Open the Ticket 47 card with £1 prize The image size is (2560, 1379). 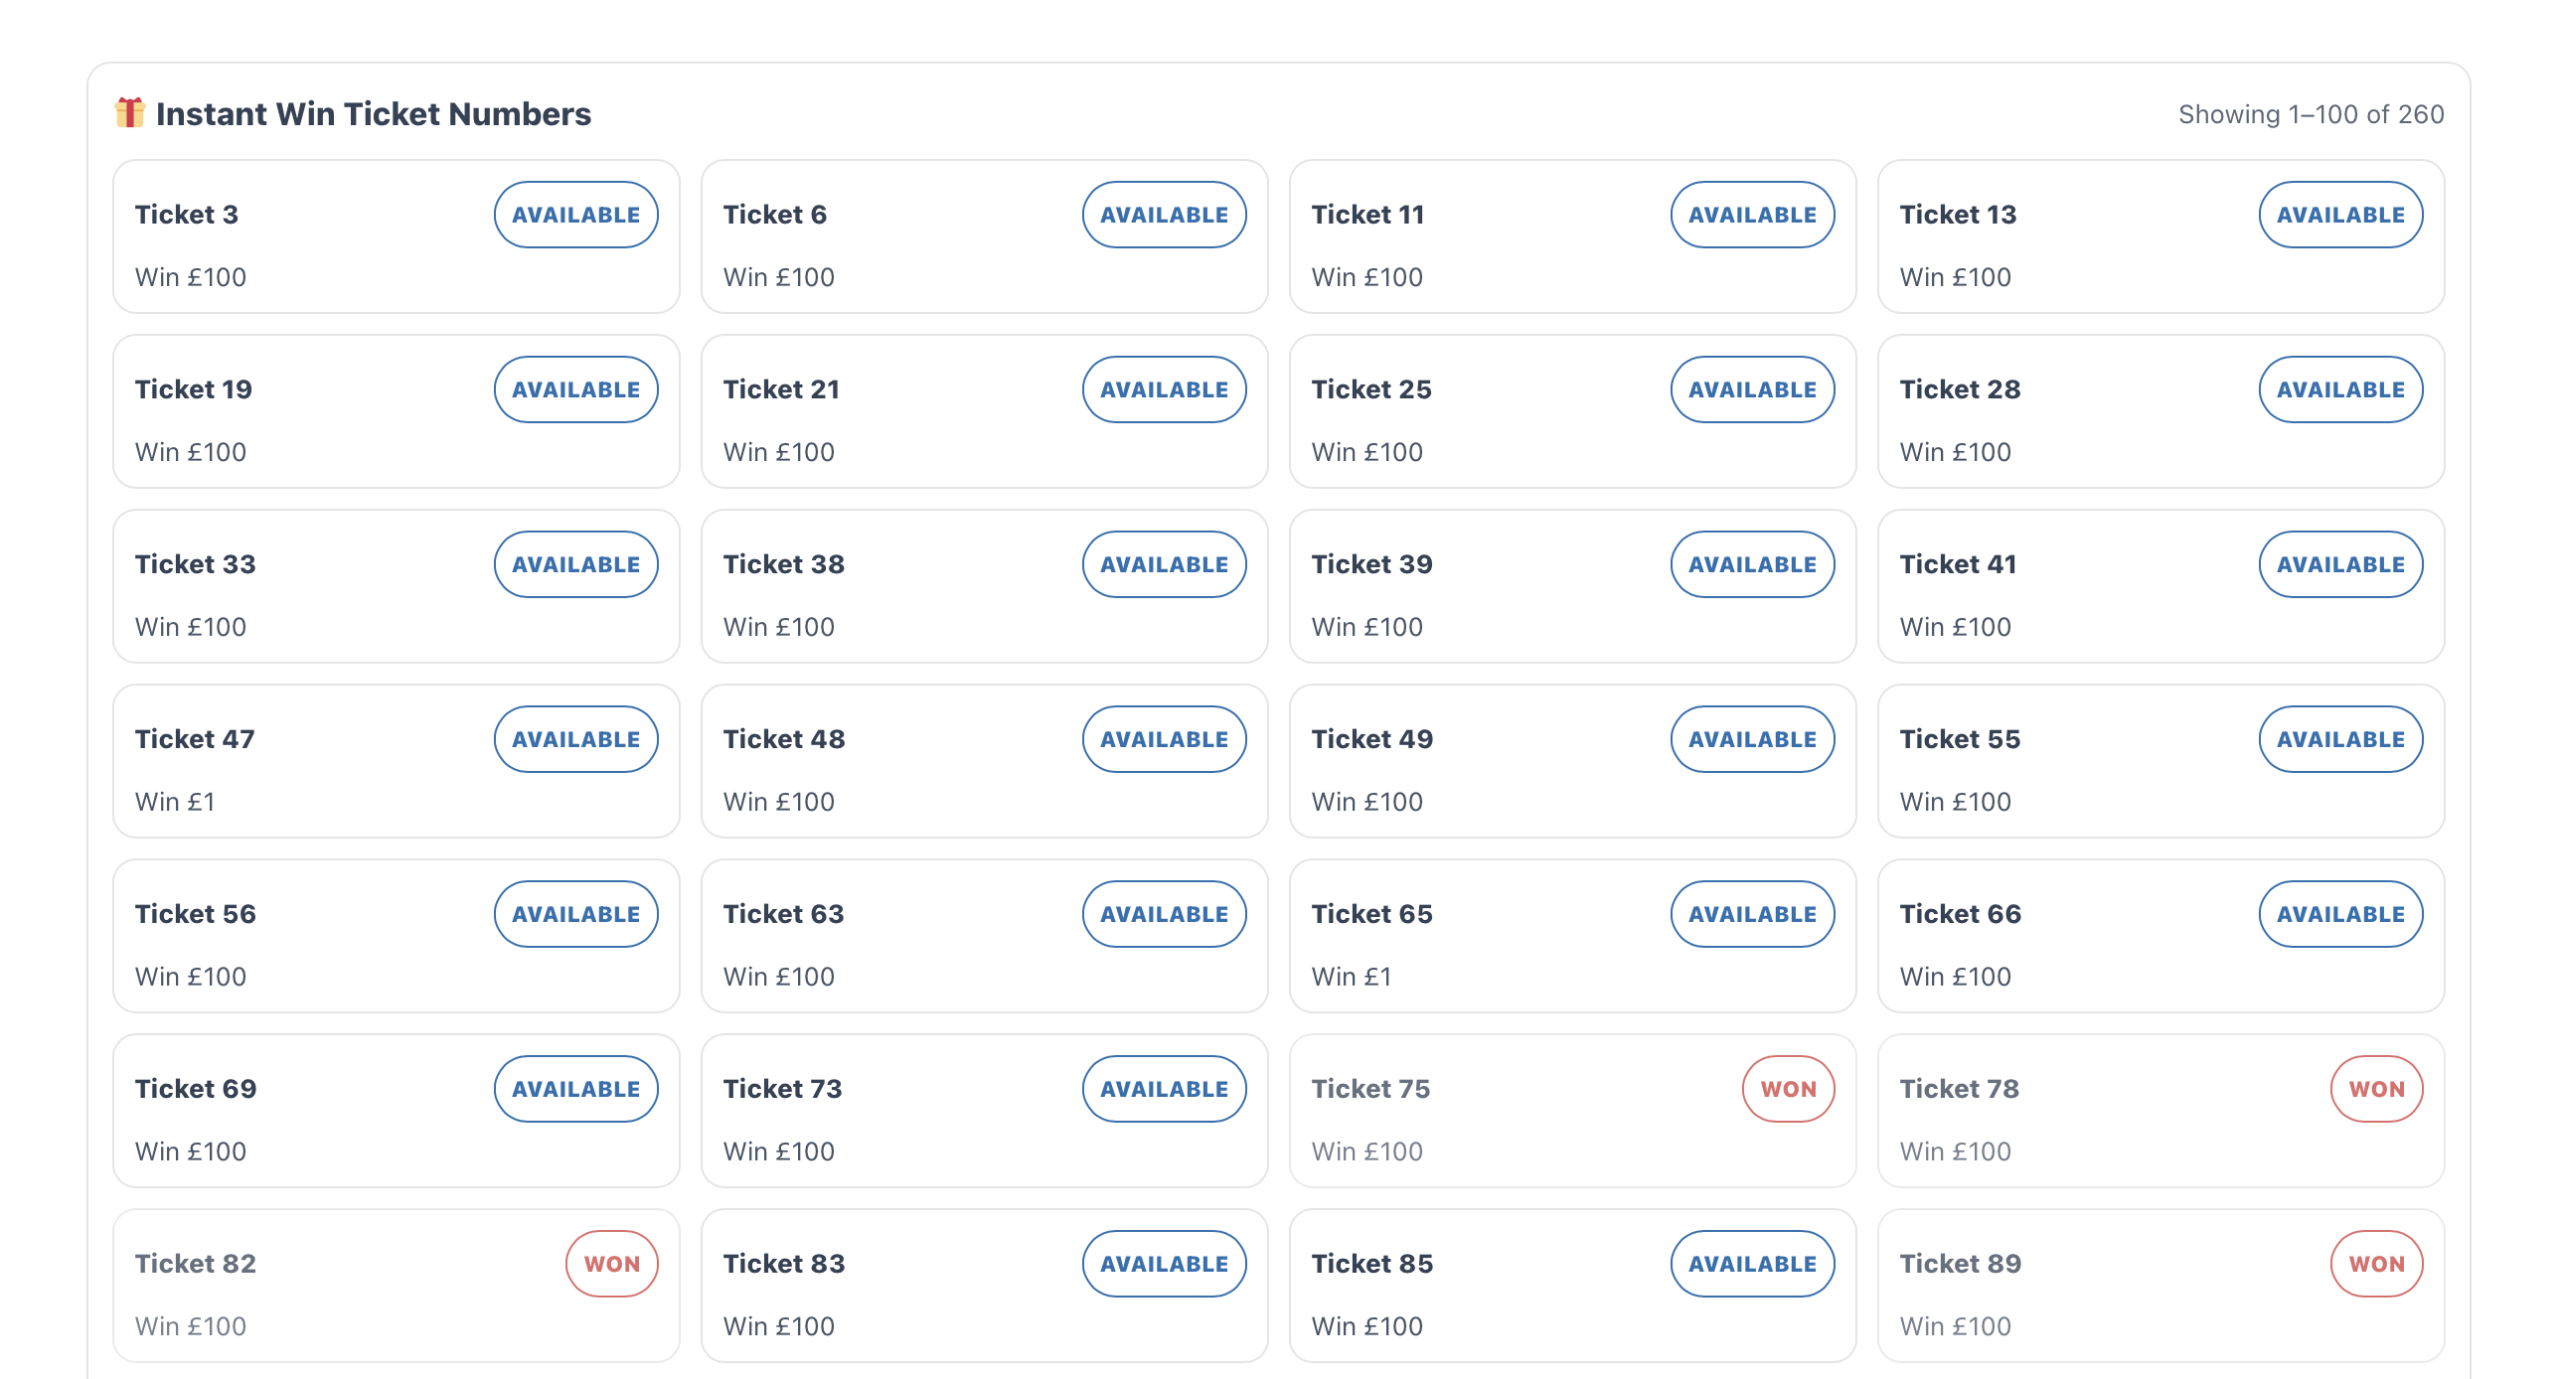(x=396, y=761)
